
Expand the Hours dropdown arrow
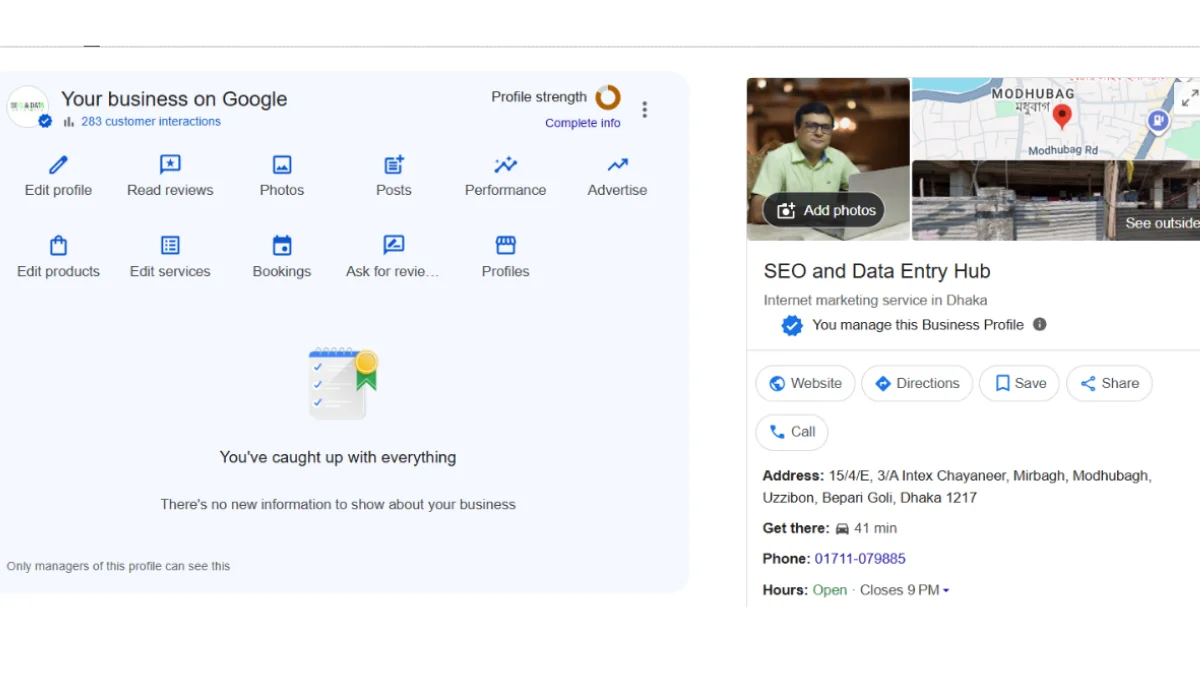[946, 590]
